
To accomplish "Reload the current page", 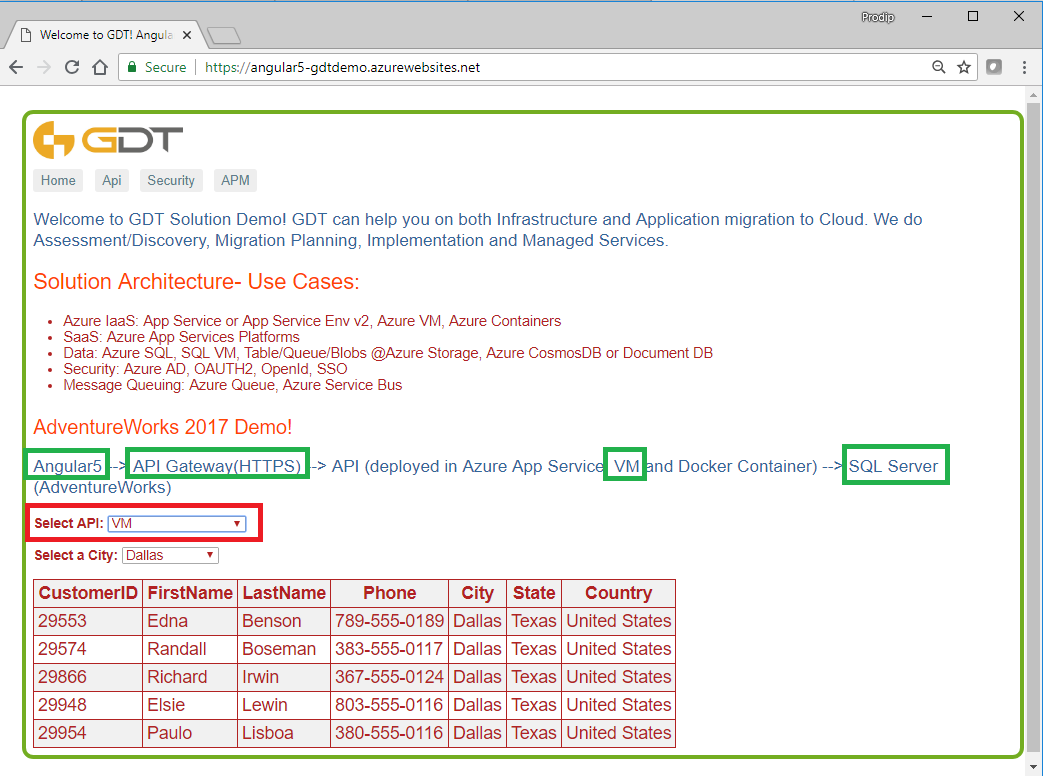I will point(72,67).
